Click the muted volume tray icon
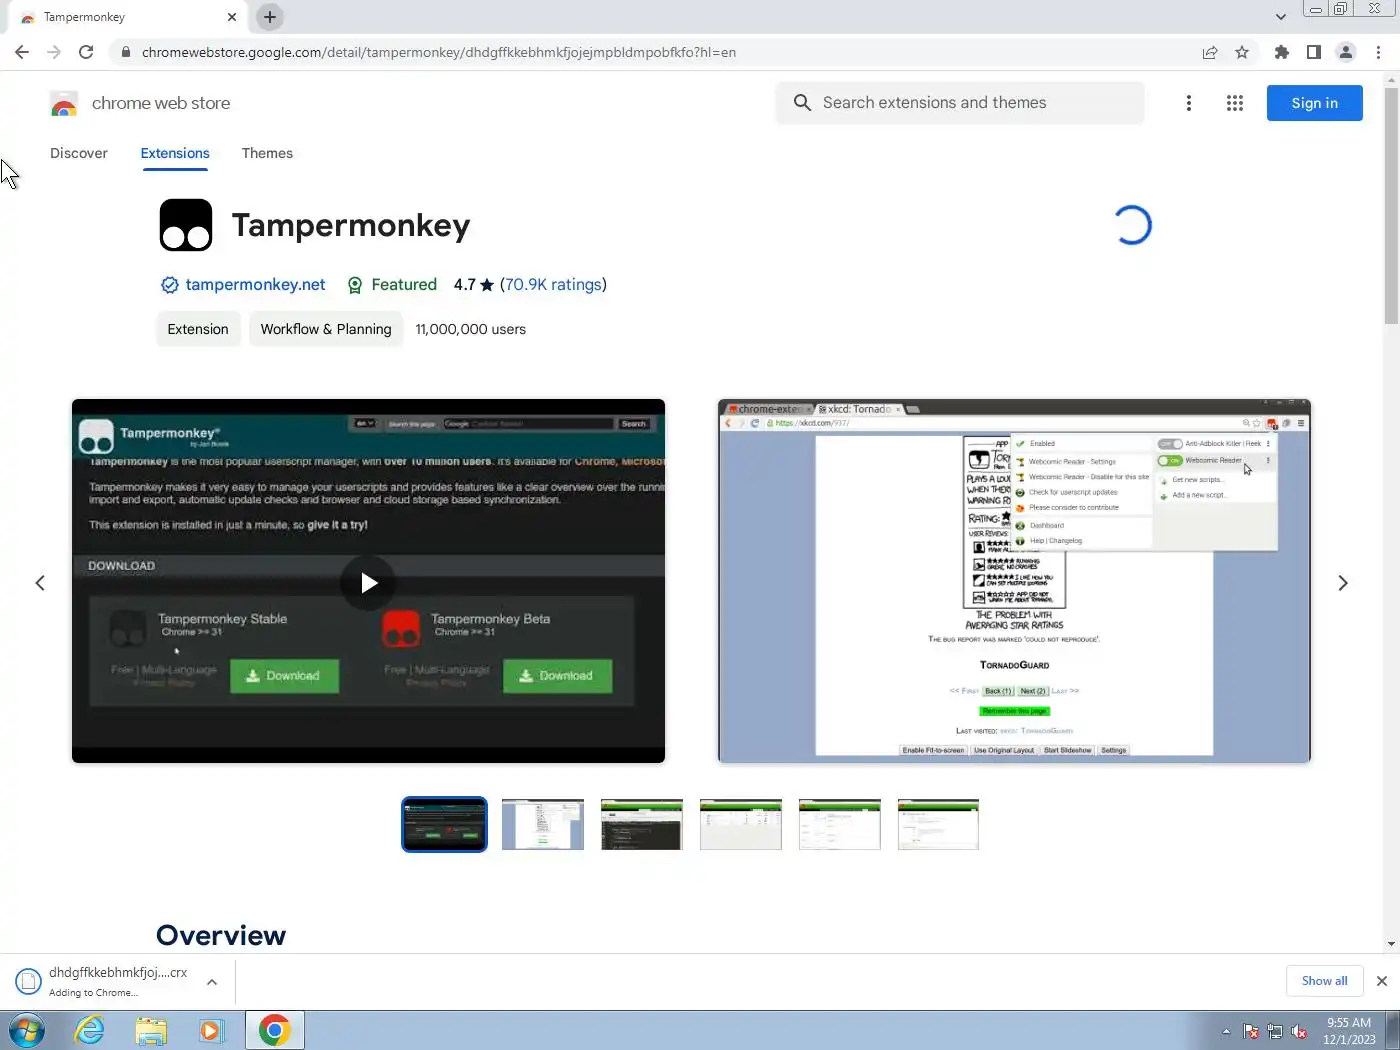 (1299, 1031)
